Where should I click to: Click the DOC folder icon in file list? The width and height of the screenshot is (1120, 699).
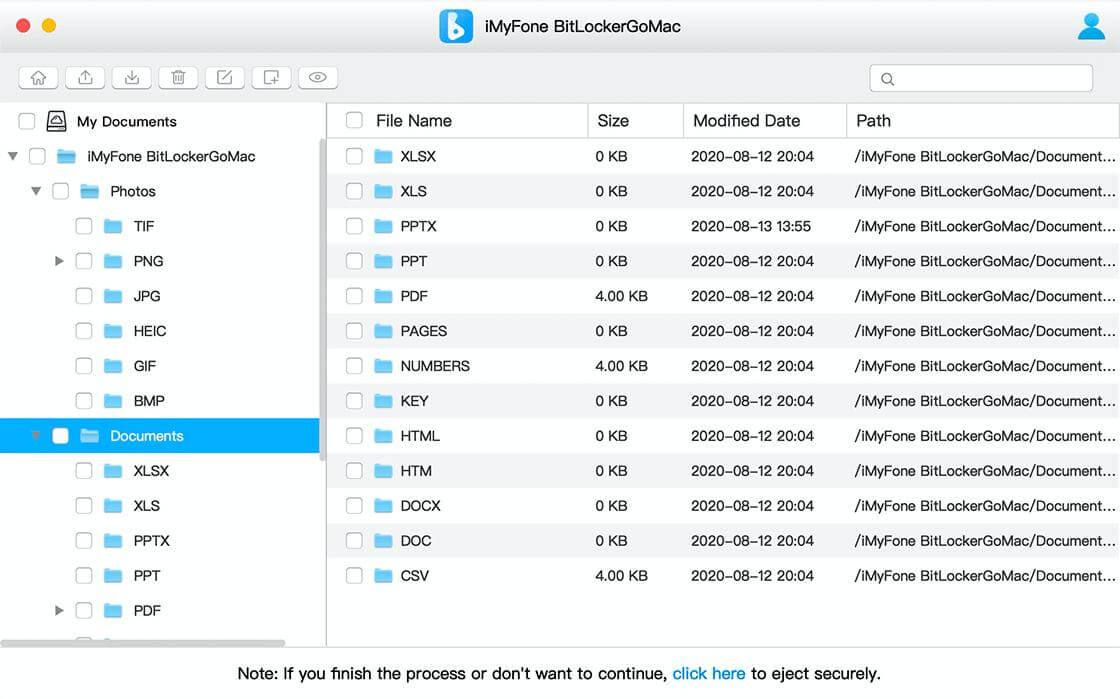coord(384,541)
